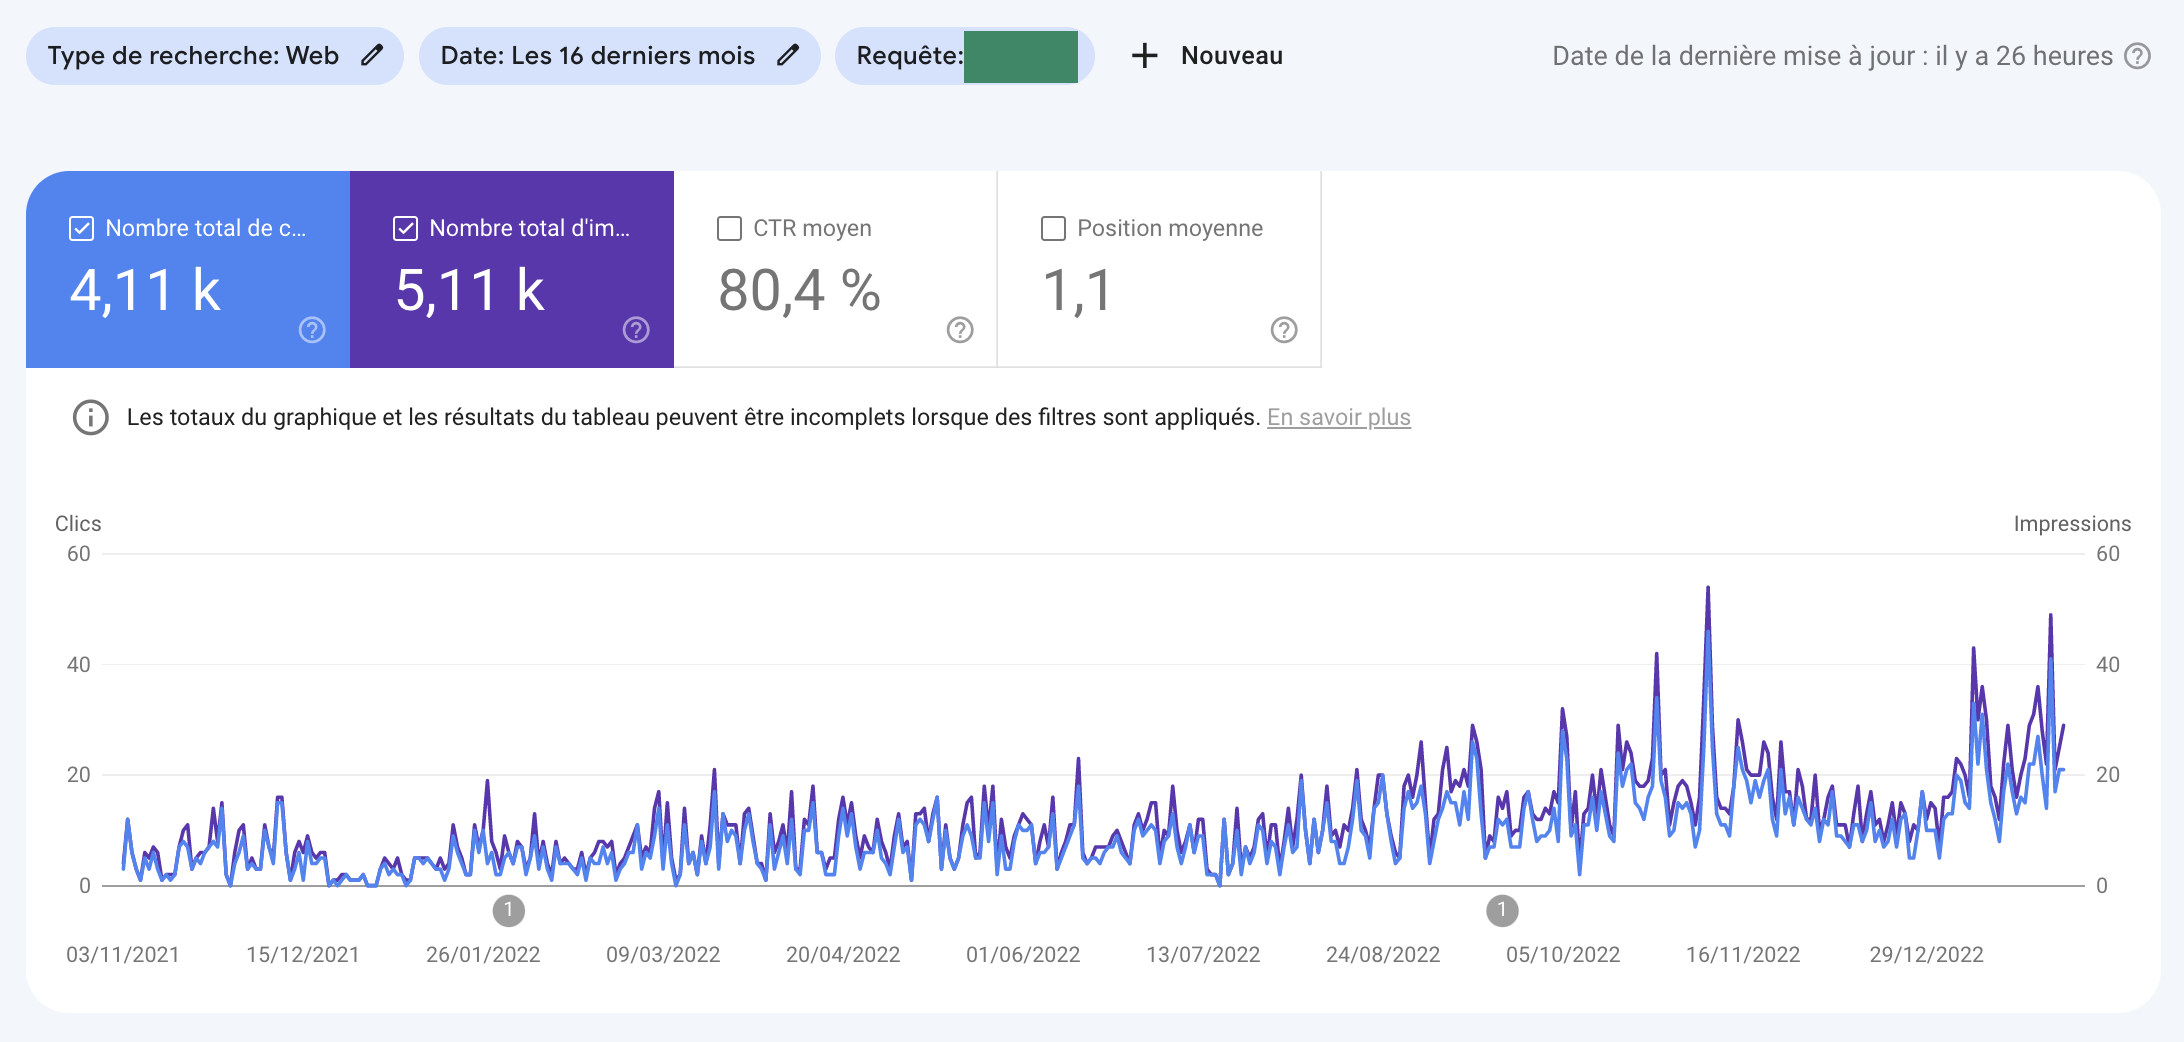Click the pencil icon on search type filter
The width and height of the screenshot is (2184, 1042).
(372, 55)
